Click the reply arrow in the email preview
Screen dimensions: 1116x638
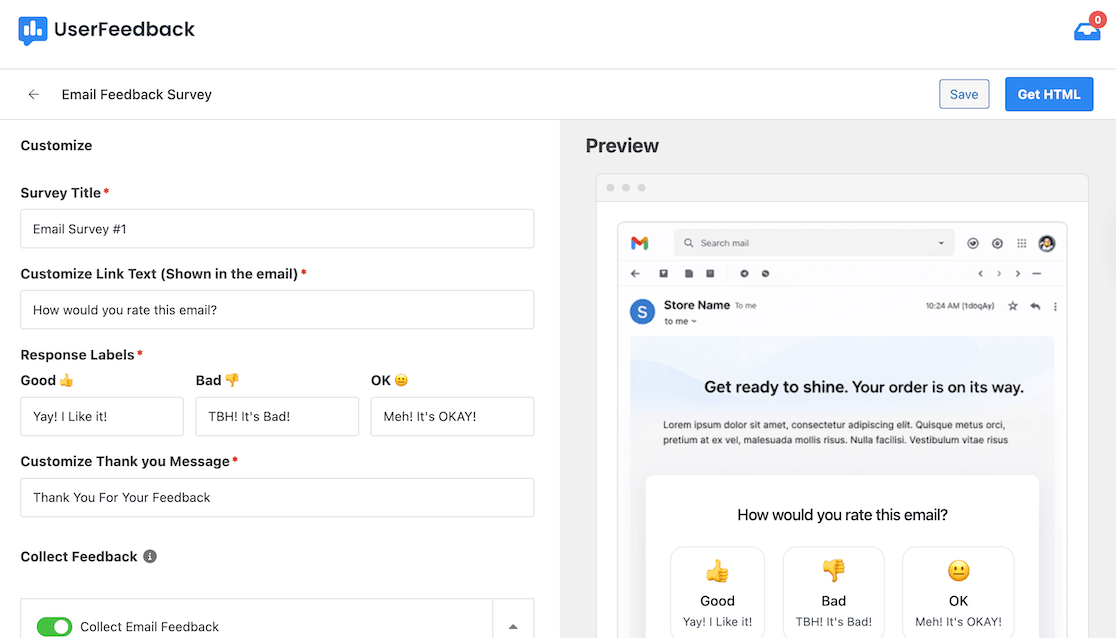tap(1036, 307)
